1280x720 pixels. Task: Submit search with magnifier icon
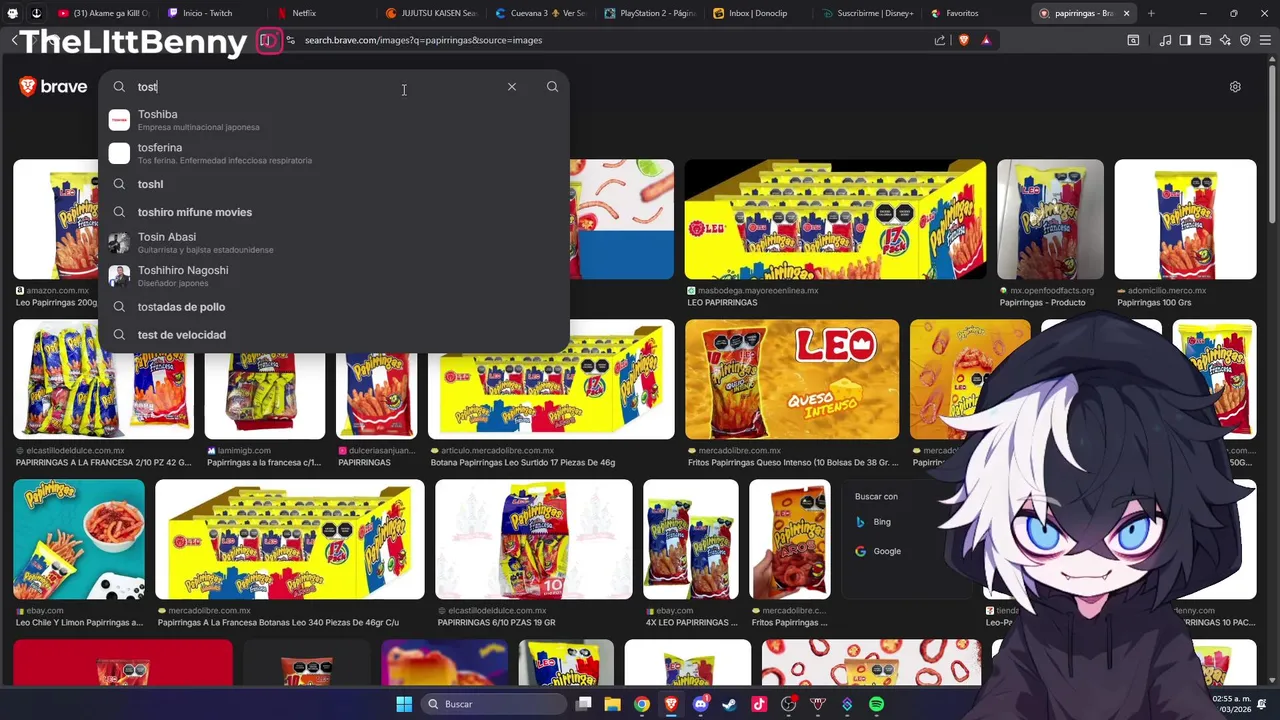(x=552, y=87)
